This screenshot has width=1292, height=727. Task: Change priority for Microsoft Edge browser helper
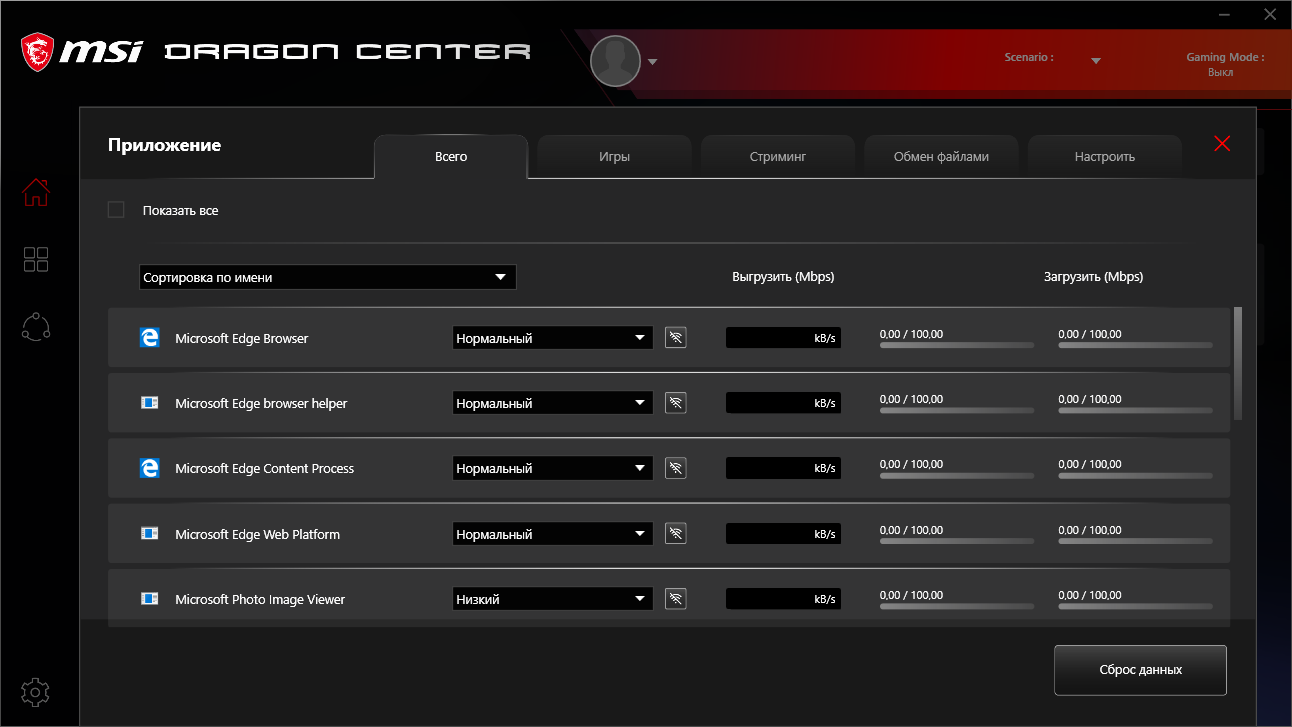(x=552, y=403)
